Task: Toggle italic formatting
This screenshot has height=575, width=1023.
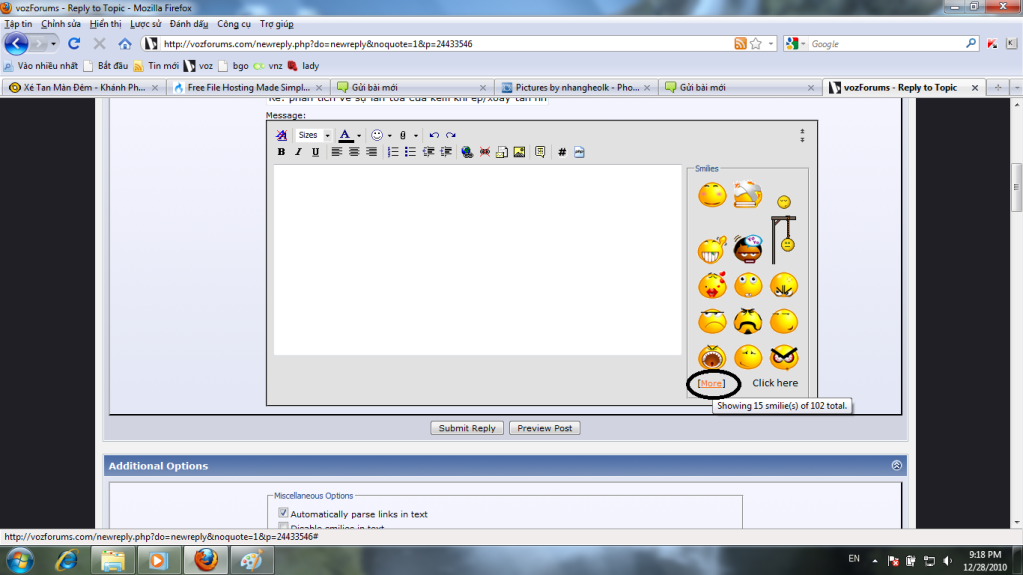Action: [x=298, y=152]
